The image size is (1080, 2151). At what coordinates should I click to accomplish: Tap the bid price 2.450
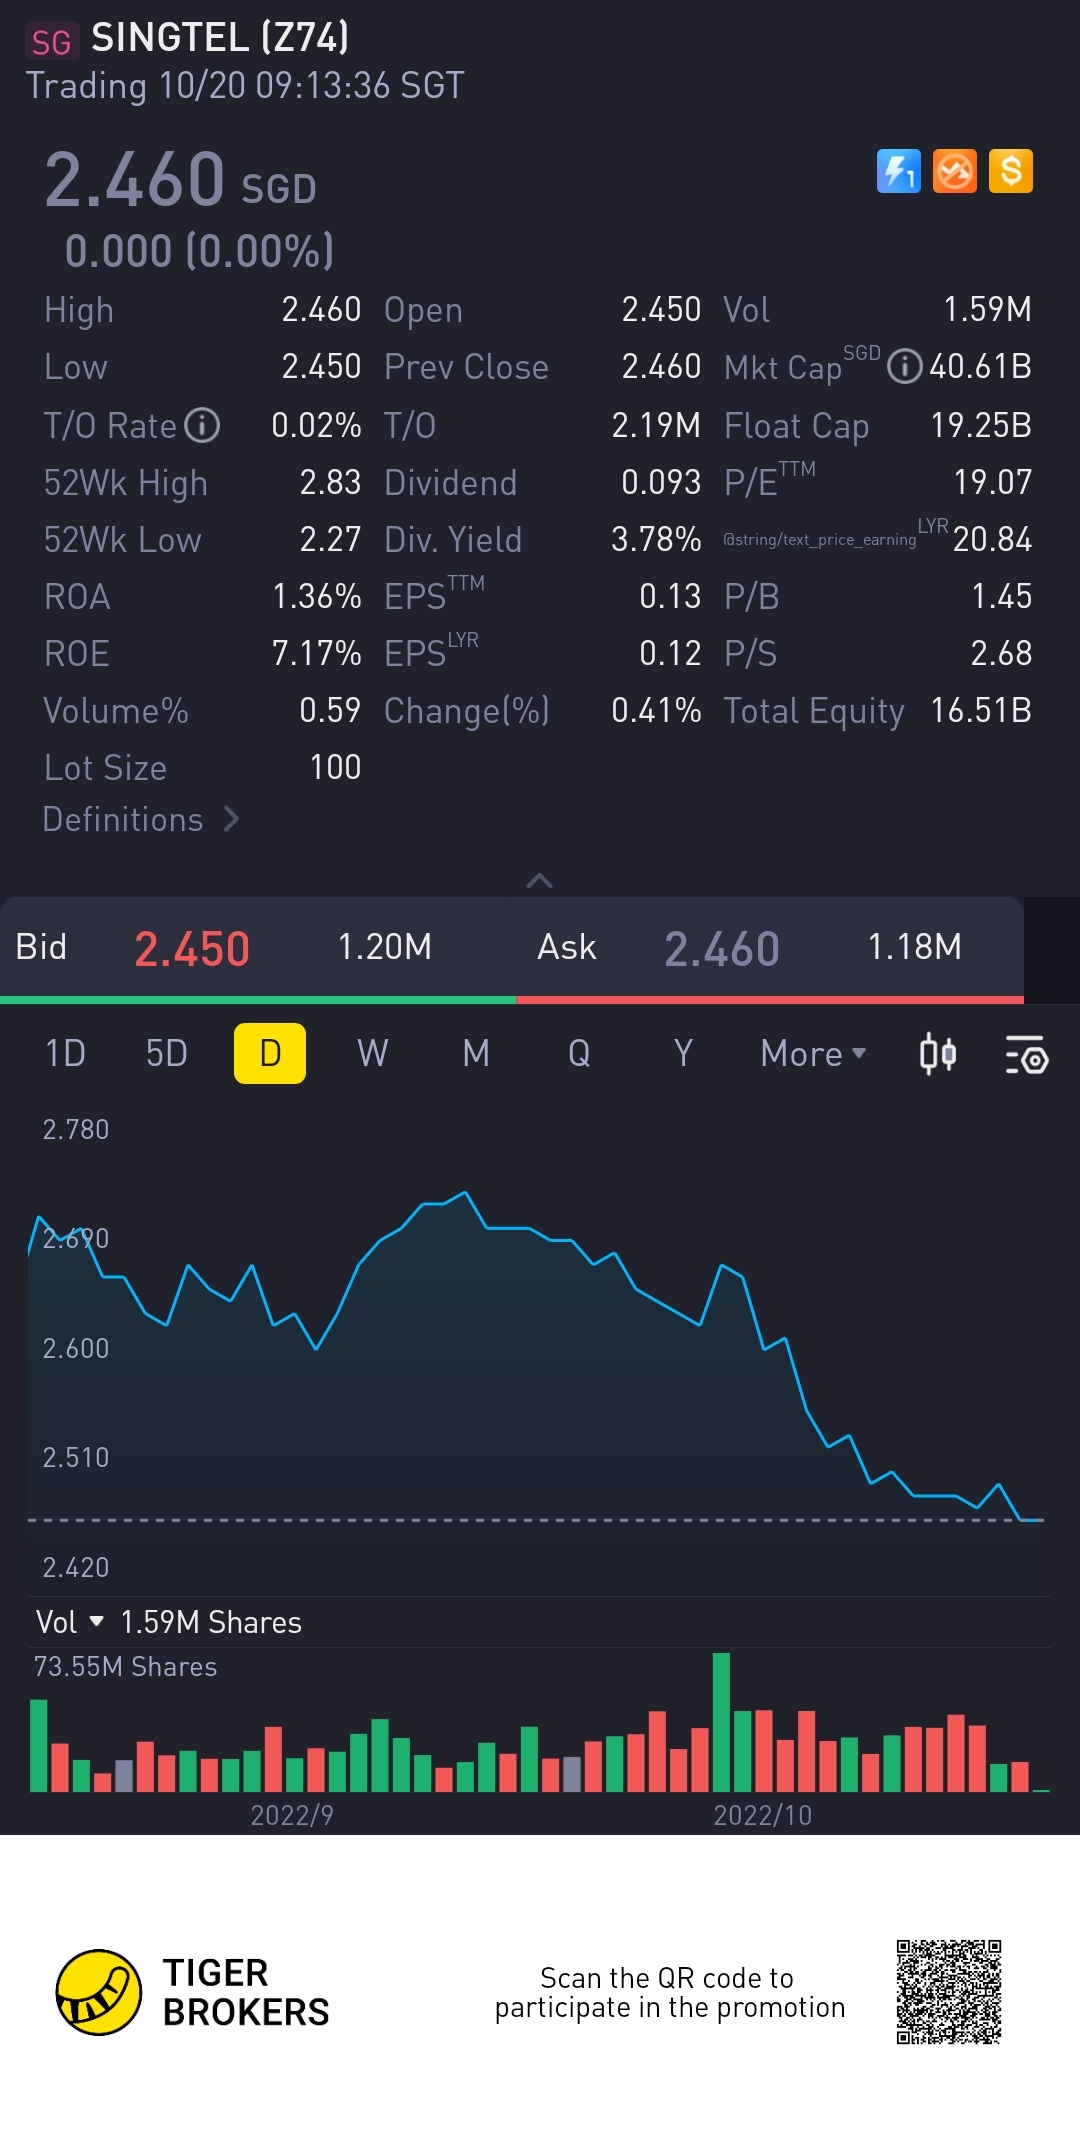[x=191, y=948]
